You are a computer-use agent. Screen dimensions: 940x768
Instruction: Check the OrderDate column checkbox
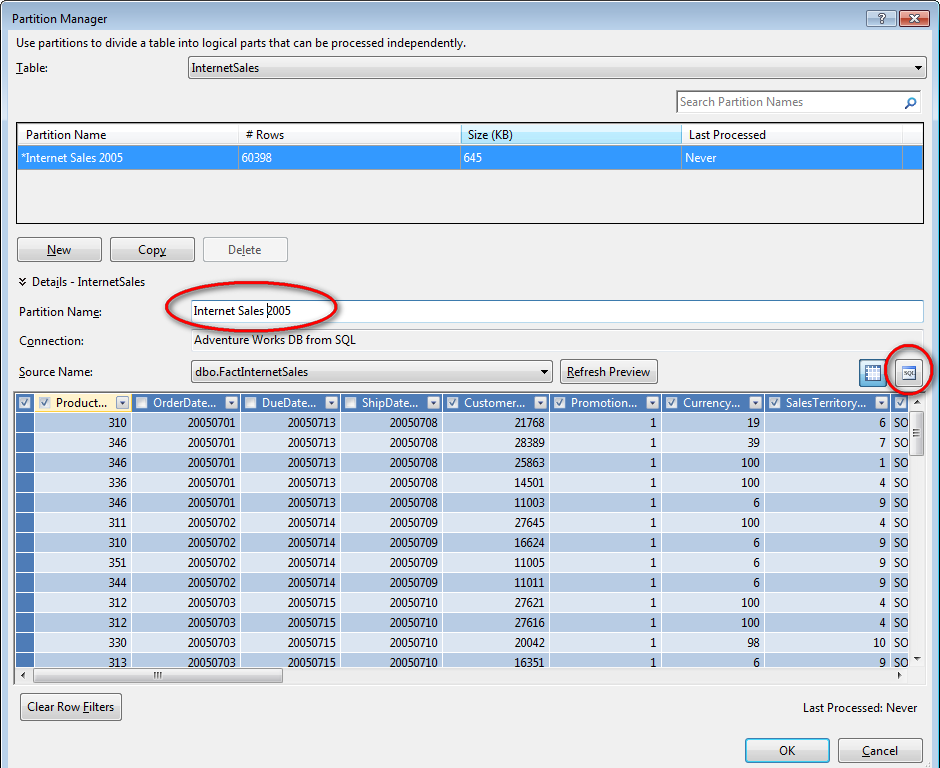pyautogui.click(x=141, y=403)
